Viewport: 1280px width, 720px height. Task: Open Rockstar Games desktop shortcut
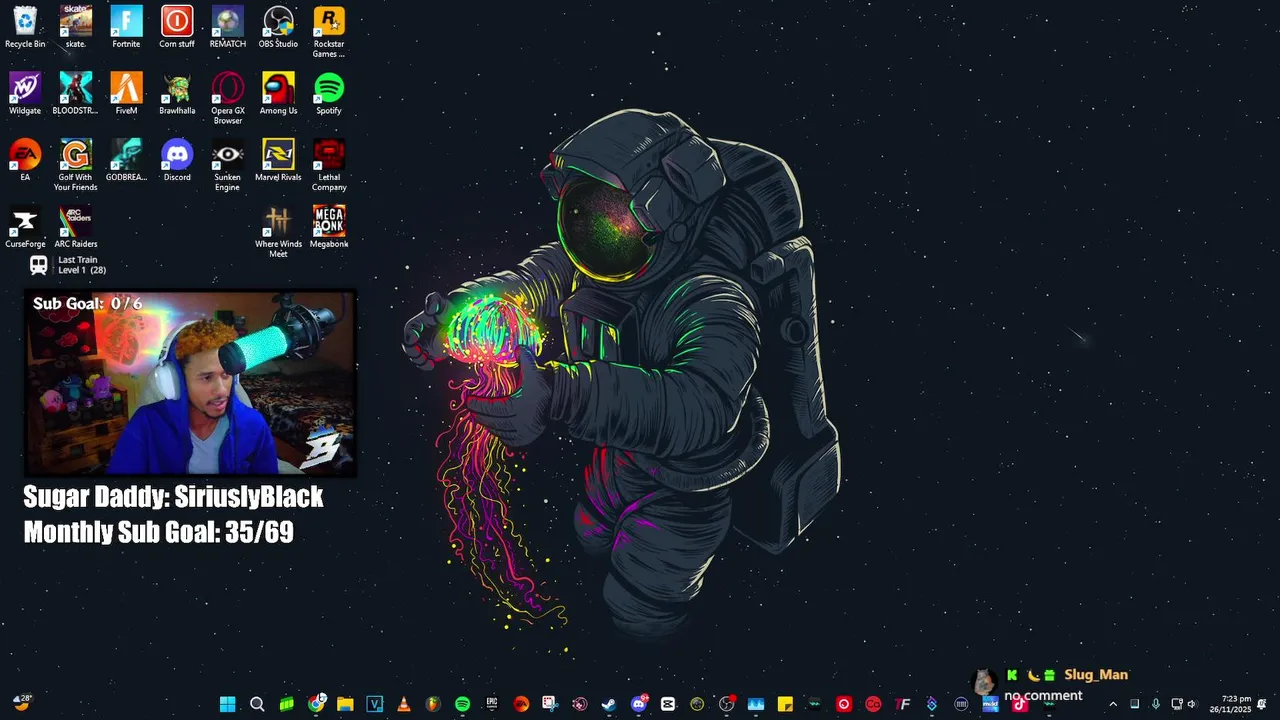[329, 32]
